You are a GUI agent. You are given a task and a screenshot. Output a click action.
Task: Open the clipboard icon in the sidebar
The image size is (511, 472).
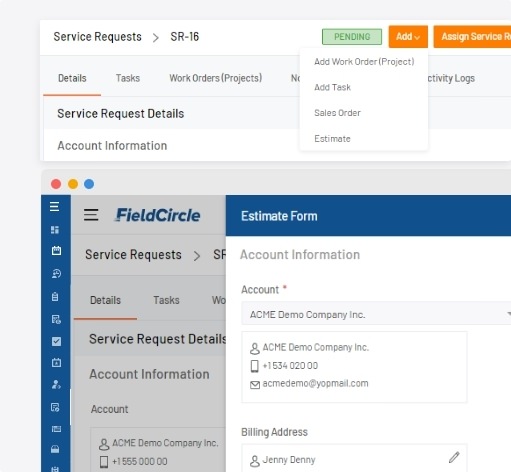(55, 296)
